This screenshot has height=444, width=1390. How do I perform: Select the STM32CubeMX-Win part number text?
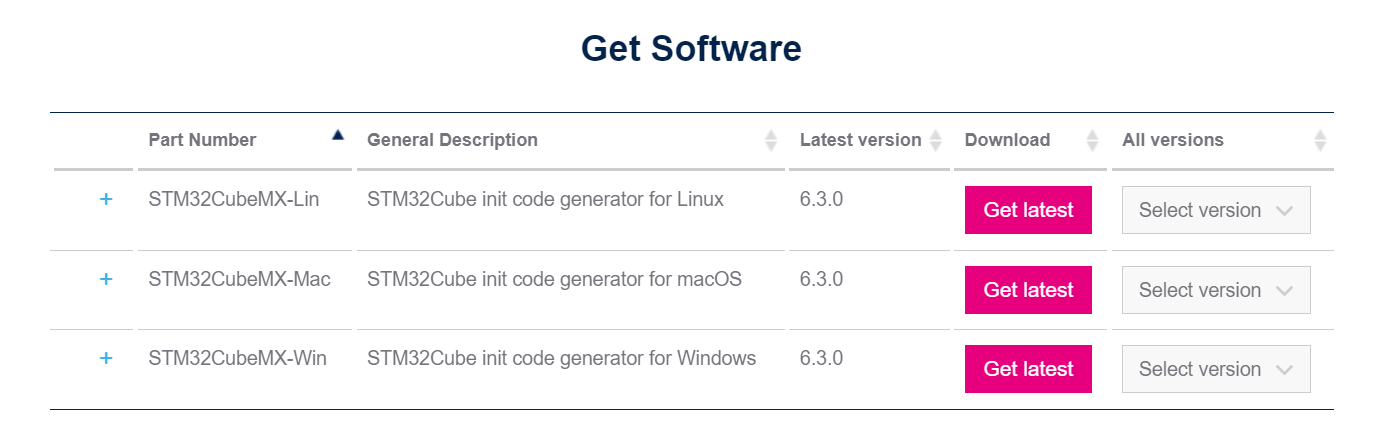click(x=238, y=358)
